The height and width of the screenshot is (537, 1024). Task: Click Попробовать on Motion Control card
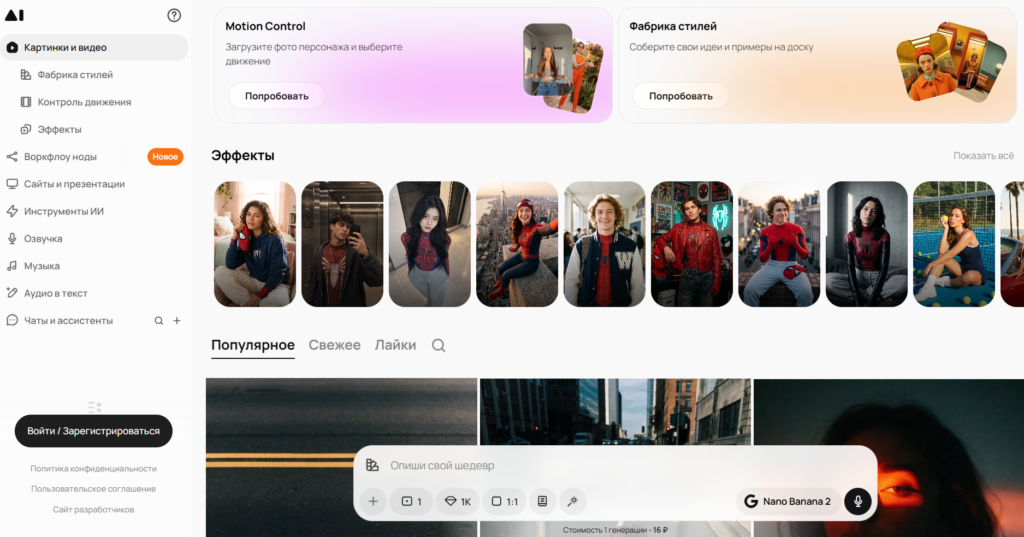277,96
